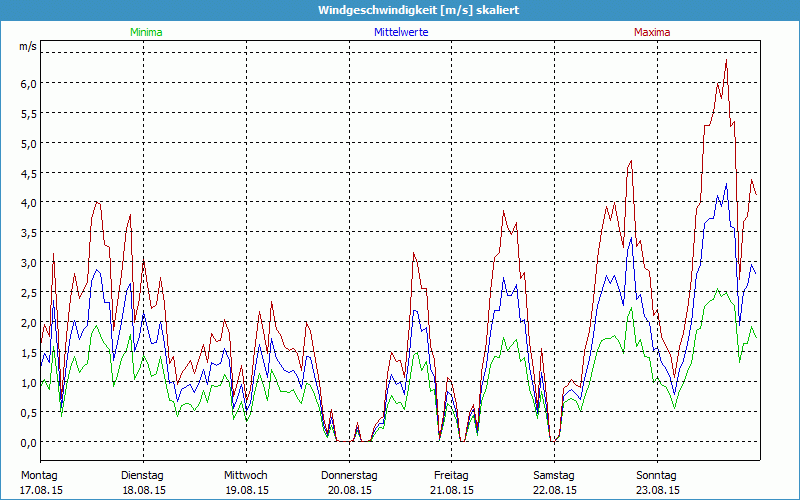Select the 6,0 y-axis value
Viewport: 800px width, 500px height.
point(28,84)
